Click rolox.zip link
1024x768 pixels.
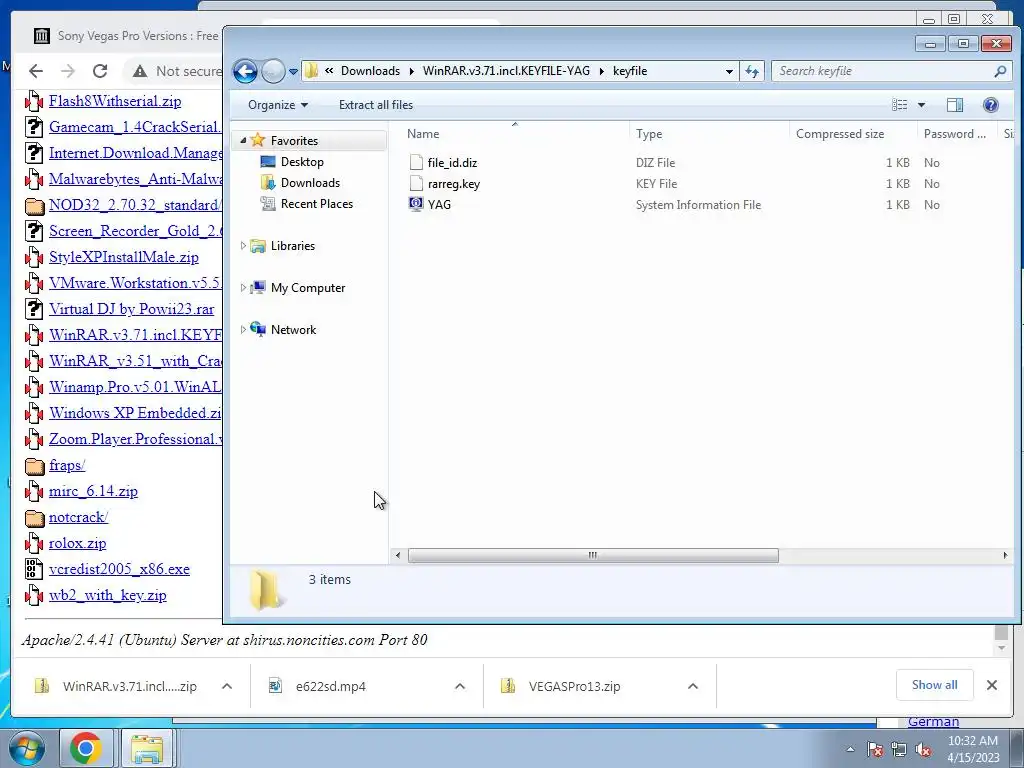(77, 543)
